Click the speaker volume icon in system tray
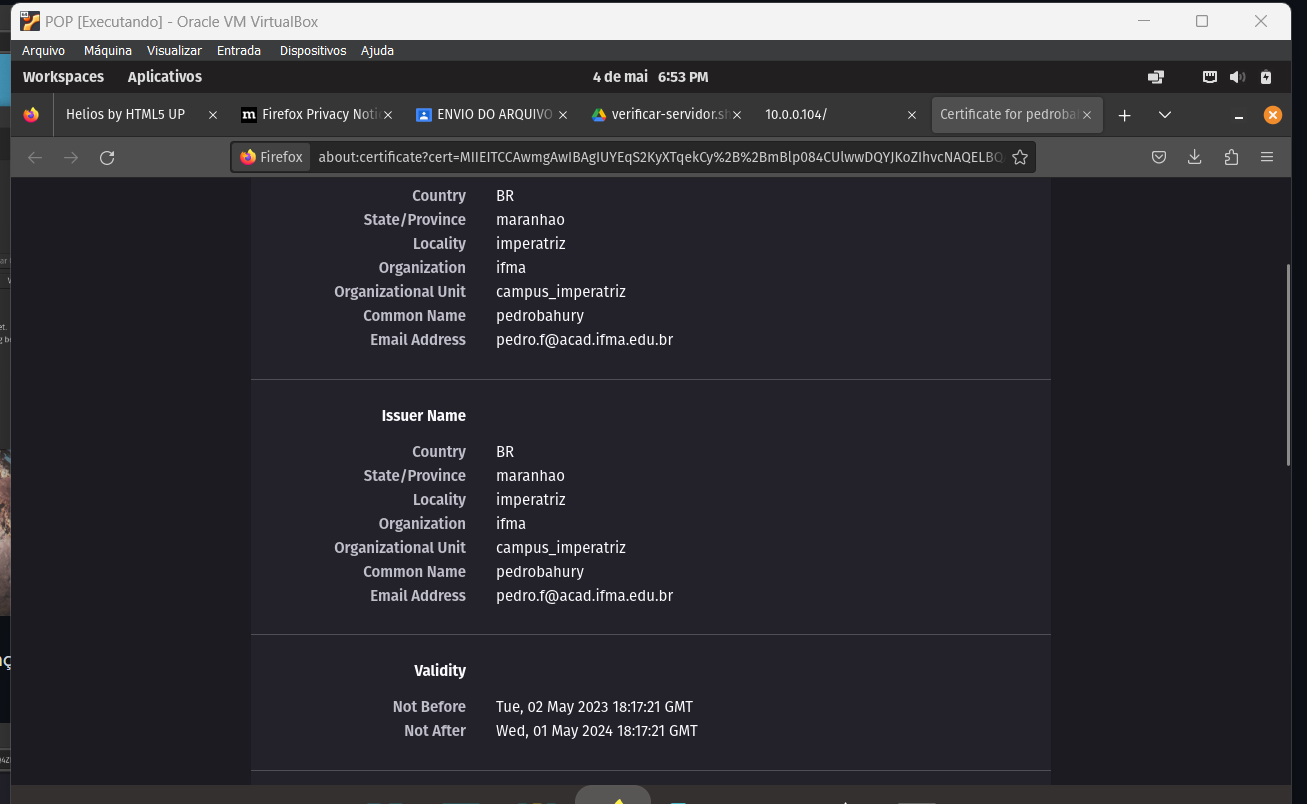The image size is (1307, 804). (1237, 76)
